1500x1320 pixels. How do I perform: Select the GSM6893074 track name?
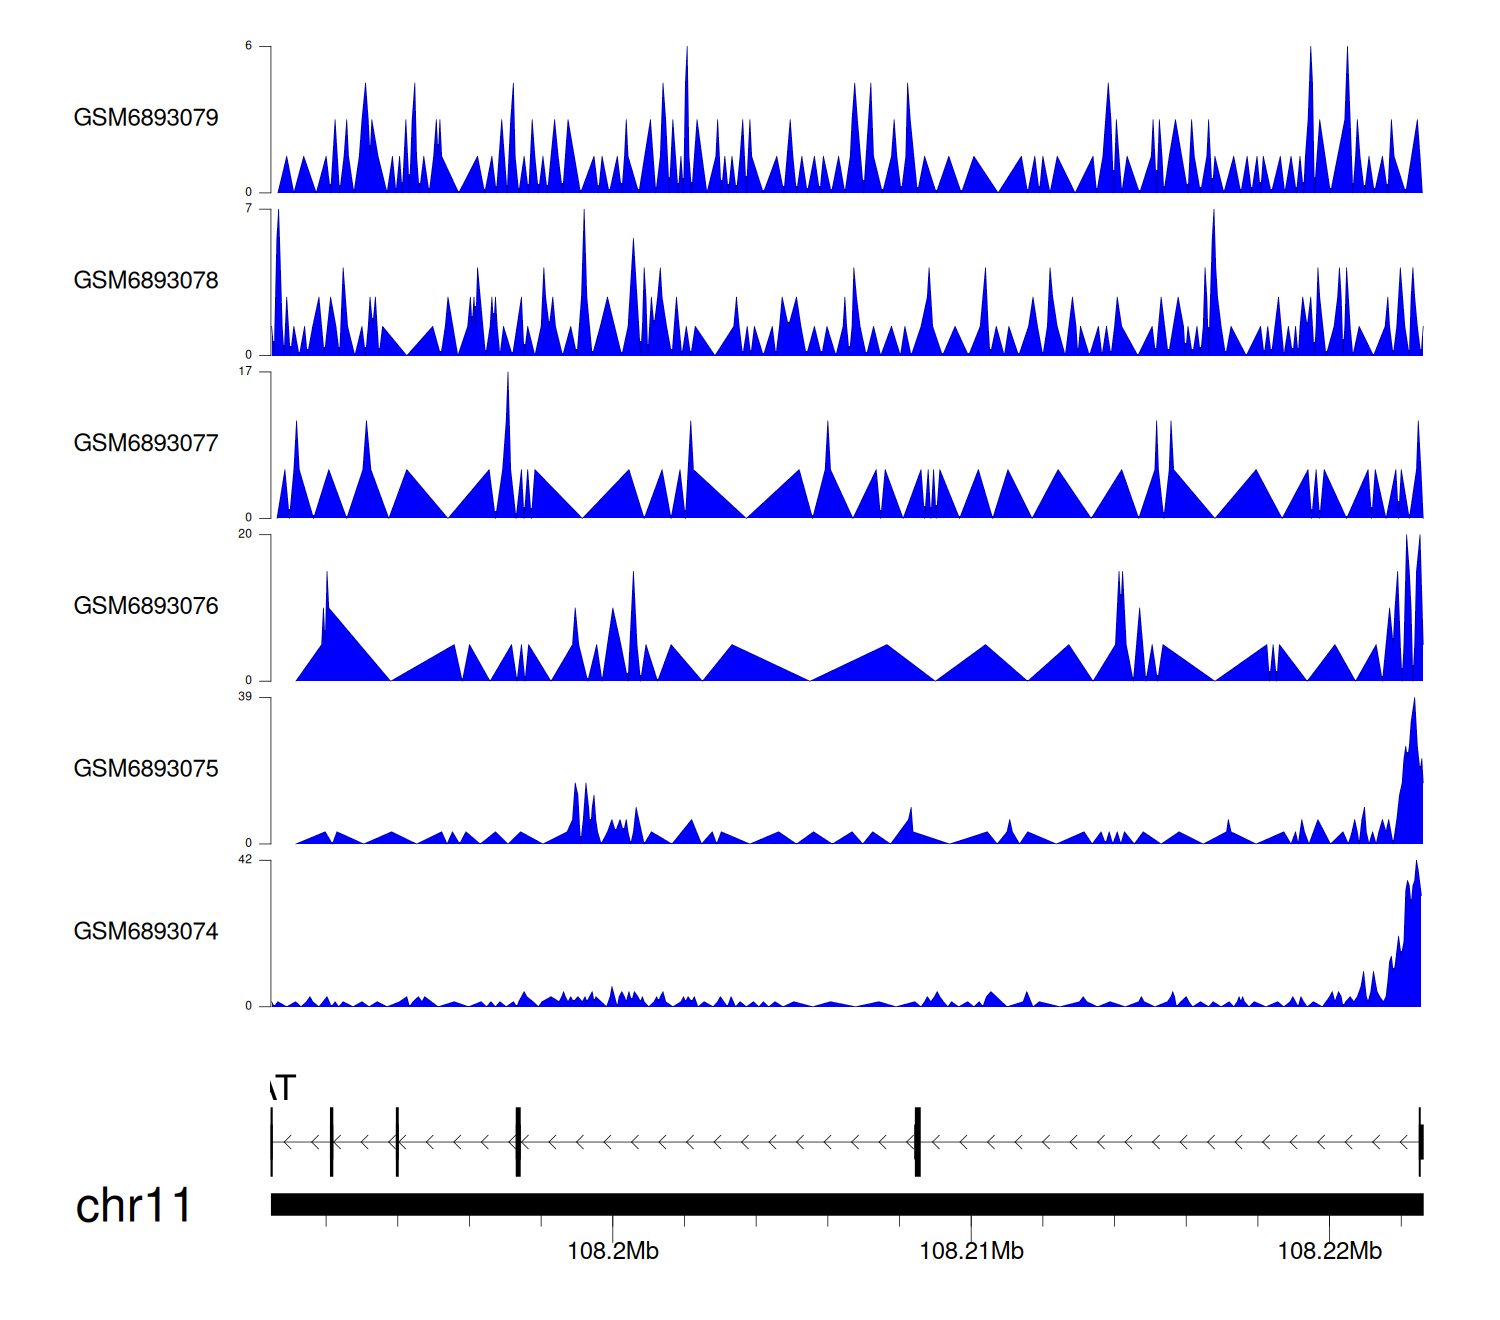(x=146, y=932)
